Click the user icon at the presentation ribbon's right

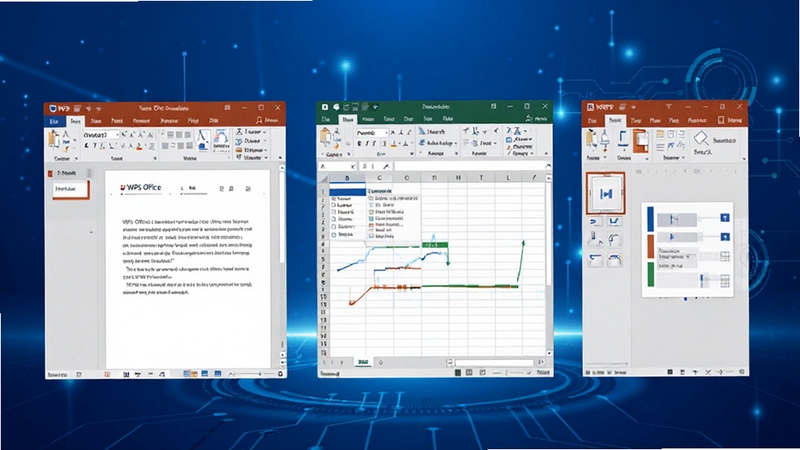click(x=721, y=120)
